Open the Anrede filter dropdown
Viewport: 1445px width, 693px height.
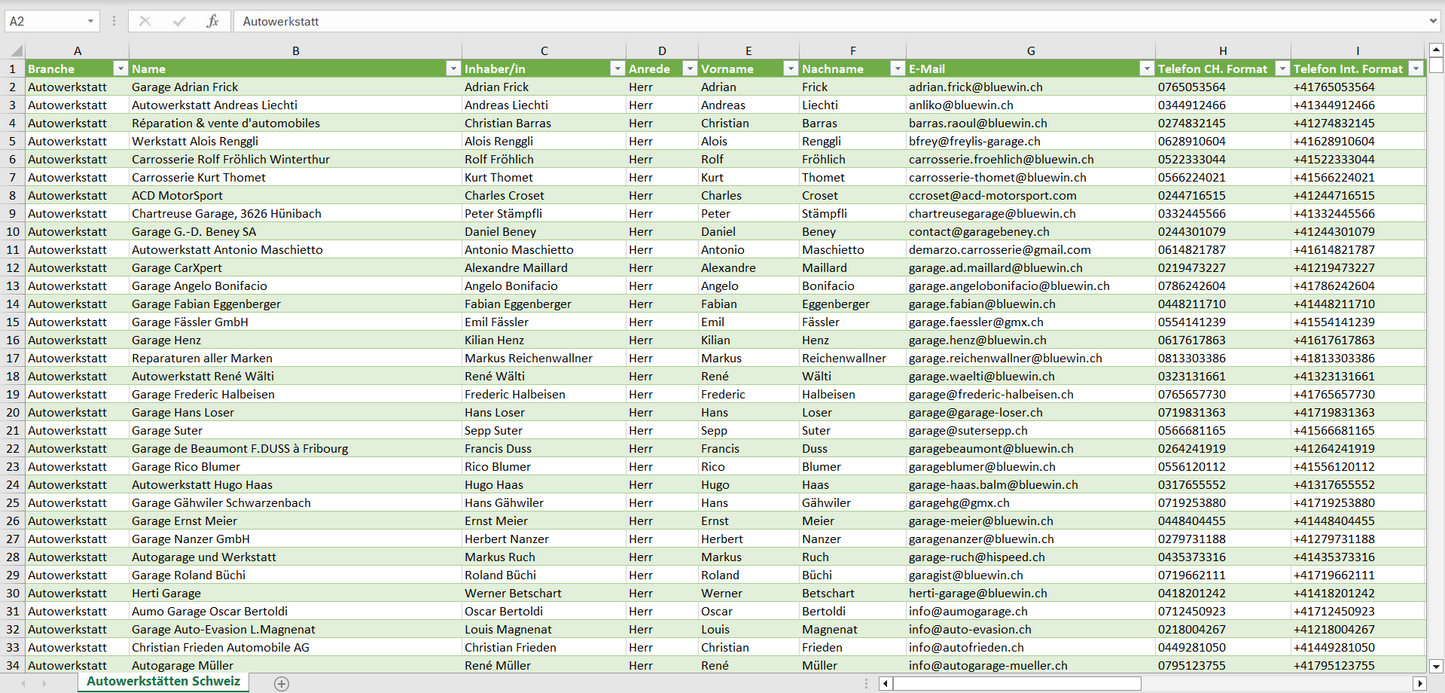(689, 69)
